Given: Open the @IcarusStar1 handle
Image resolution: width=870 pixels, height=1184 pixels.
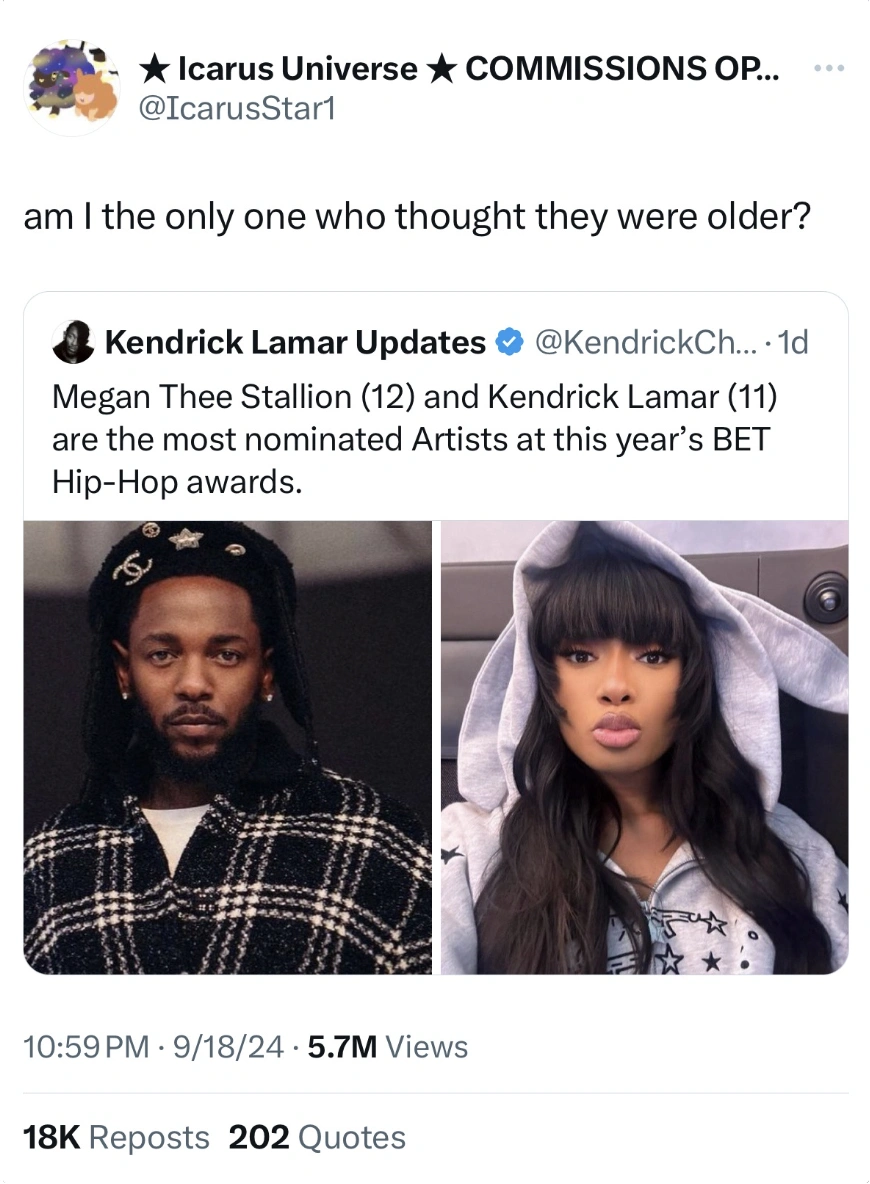Looking at the screenshot, I should [x=237, y=109].
